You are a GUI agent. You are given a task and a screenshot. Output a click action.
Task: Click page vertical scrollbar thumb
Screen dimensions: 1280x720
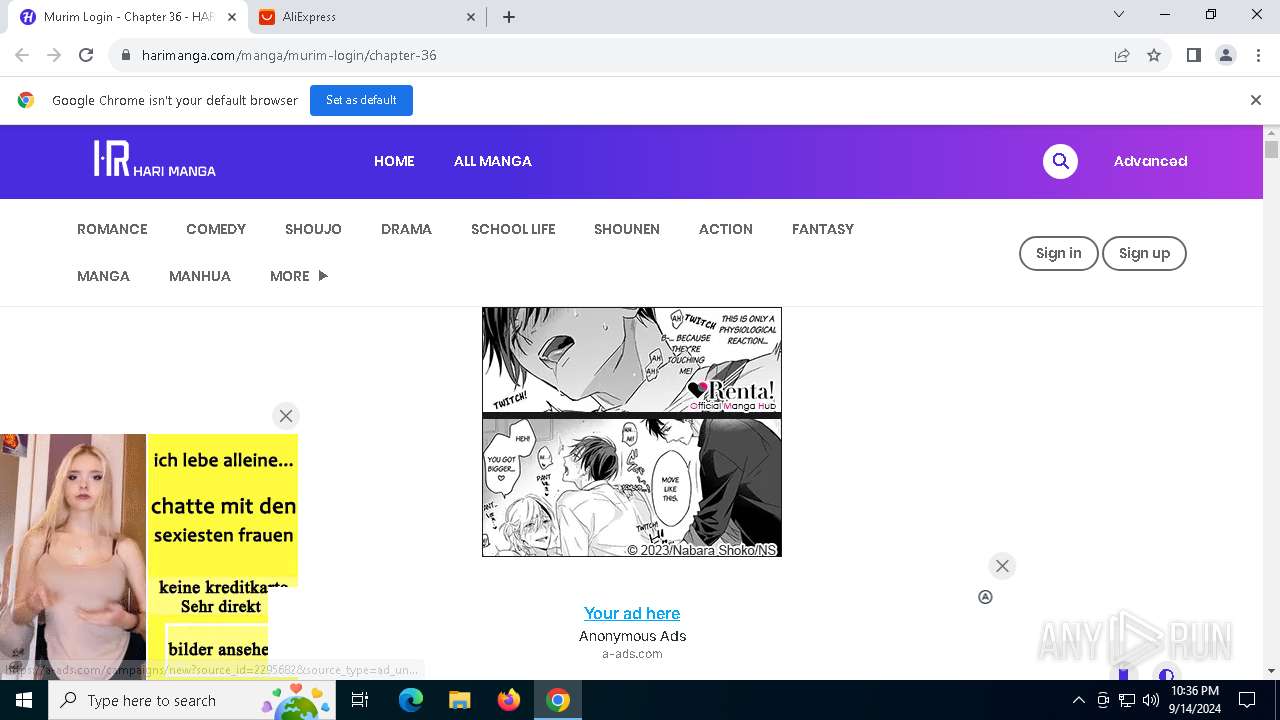tap(1271, 150)
